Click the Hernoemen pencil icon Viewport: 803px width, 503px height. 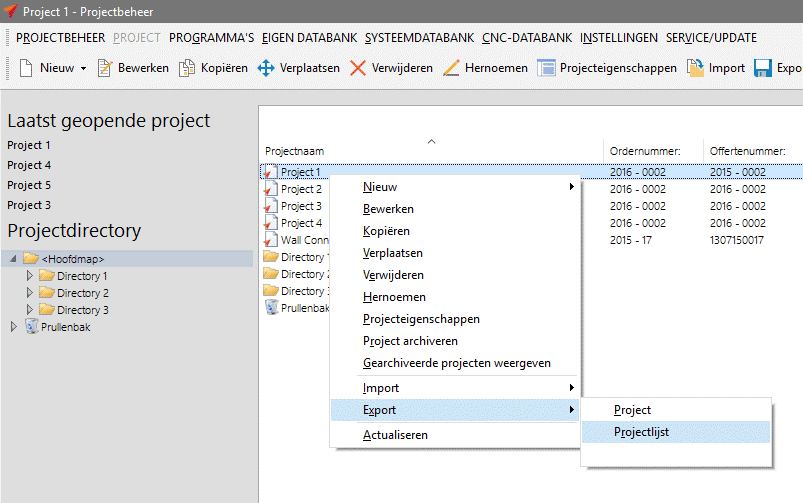pos(450,68)
